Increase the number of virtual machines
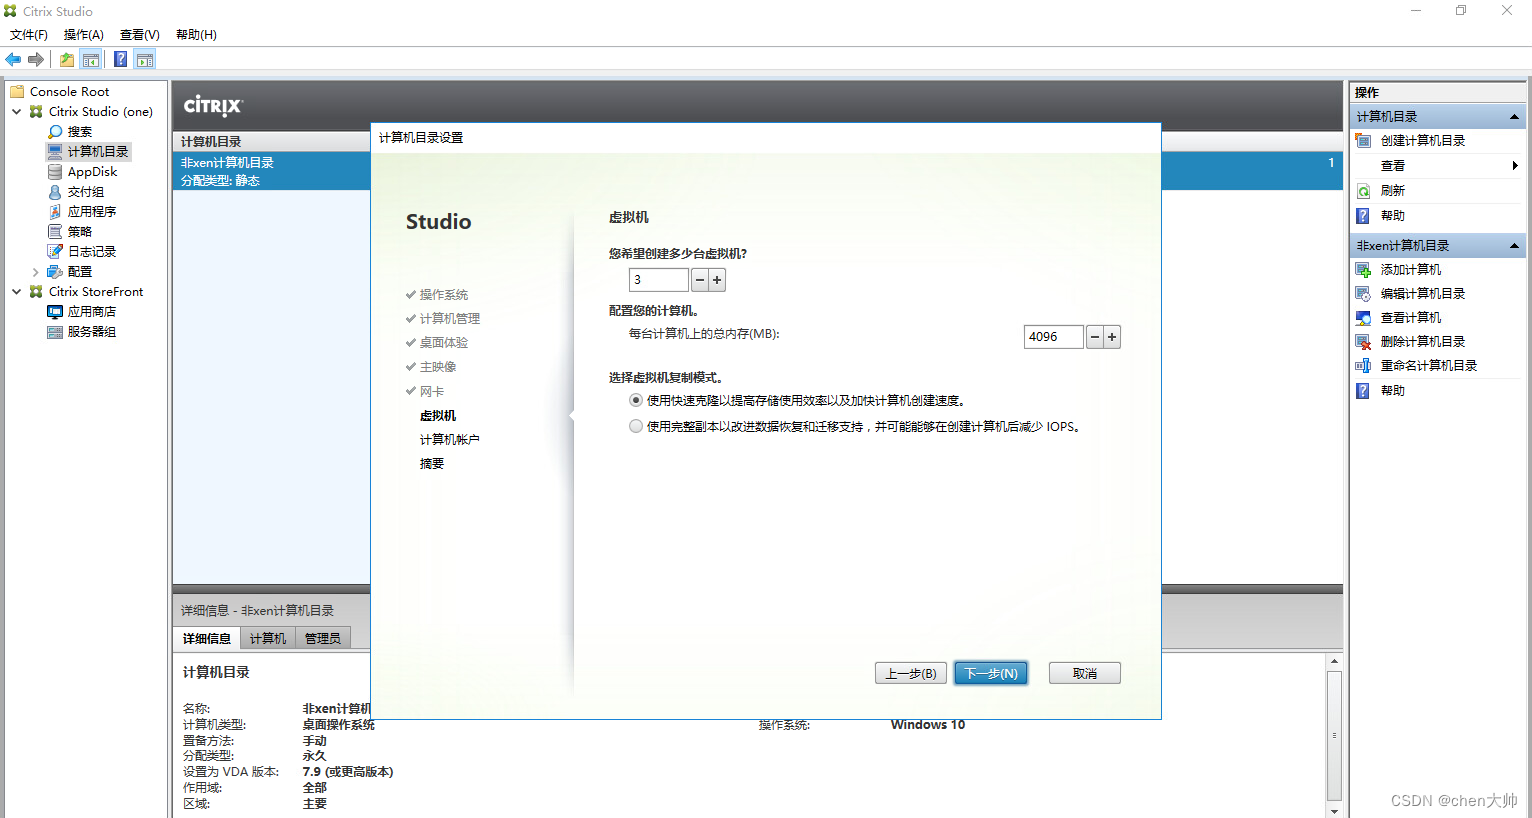 pos(717,280)
